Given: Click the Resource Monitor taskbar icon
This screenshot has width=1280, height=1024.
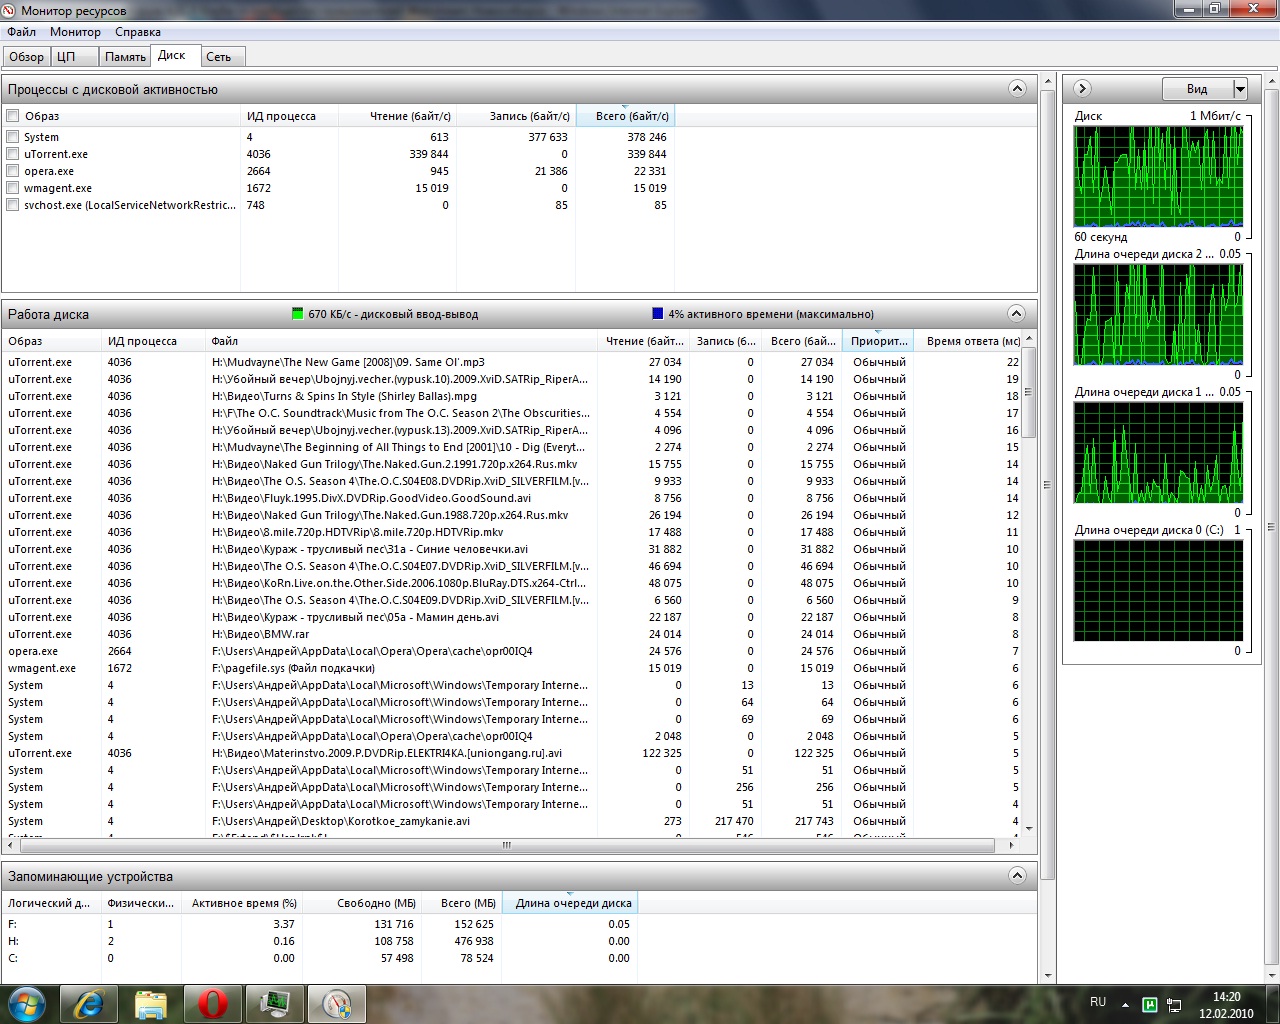Looking at the screenshot, I should click(x=336, y=1003).
